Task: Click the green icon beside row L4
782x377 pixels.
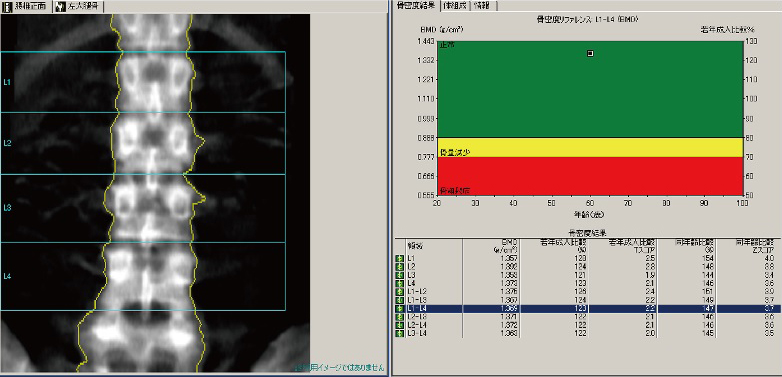Action: (399, 283)
